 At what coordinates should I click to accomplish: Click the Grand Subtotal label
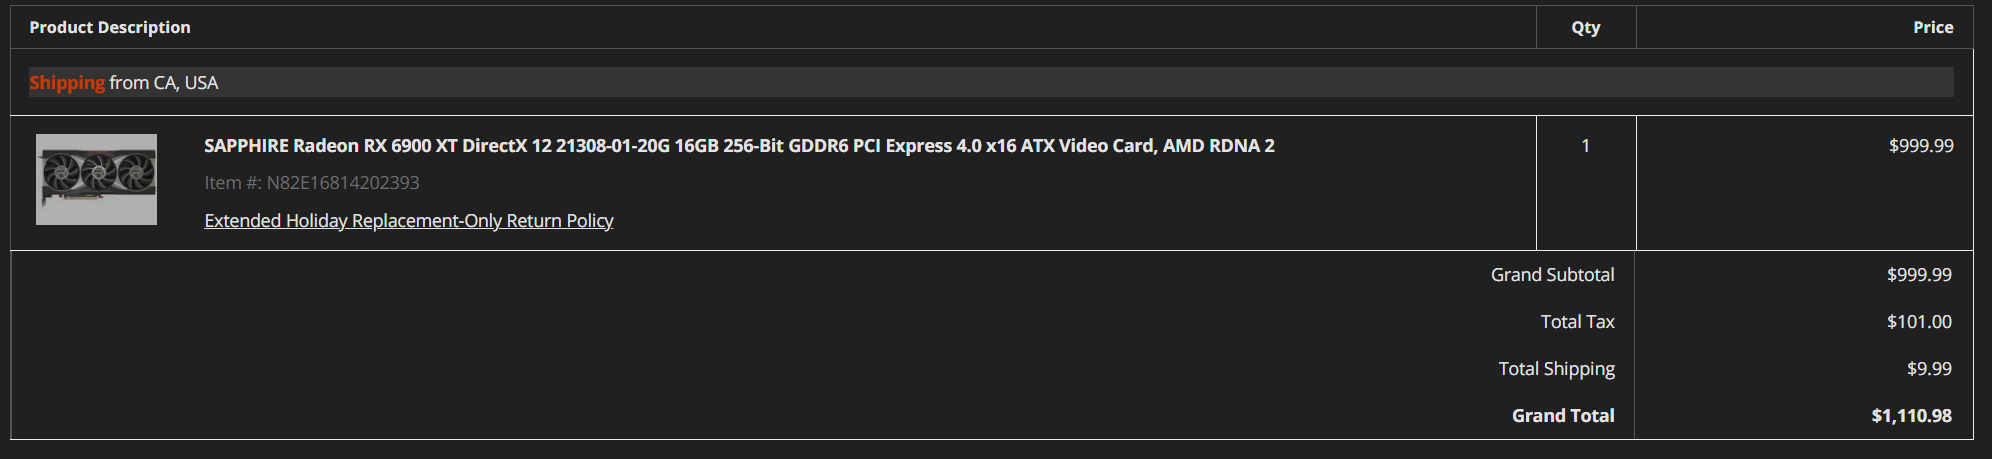point(1552,275)
